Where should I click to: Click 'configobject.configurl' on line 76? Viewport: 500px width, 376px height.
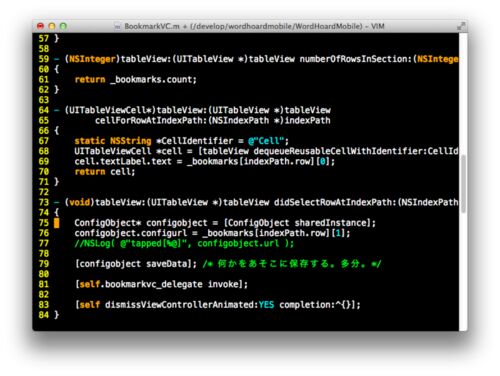coord(131,233)
